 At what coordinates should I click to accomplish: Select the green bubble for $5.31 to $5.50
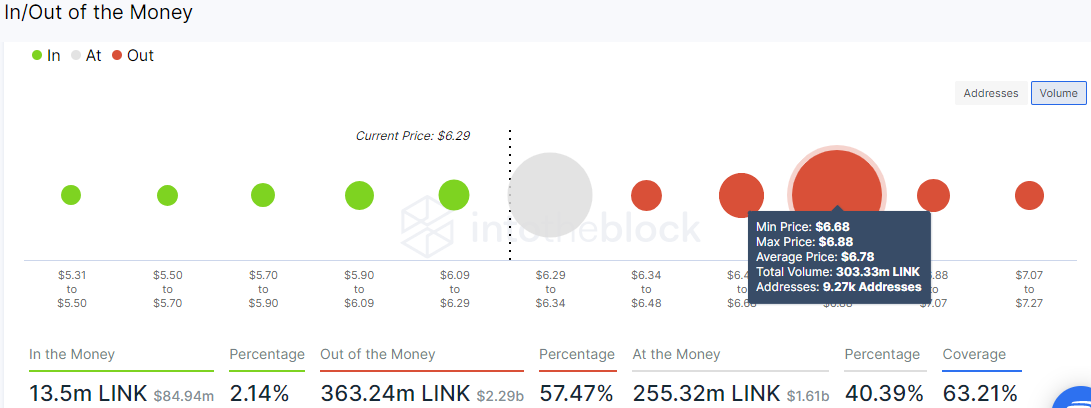pyautogui.click(x=71, y=195)
